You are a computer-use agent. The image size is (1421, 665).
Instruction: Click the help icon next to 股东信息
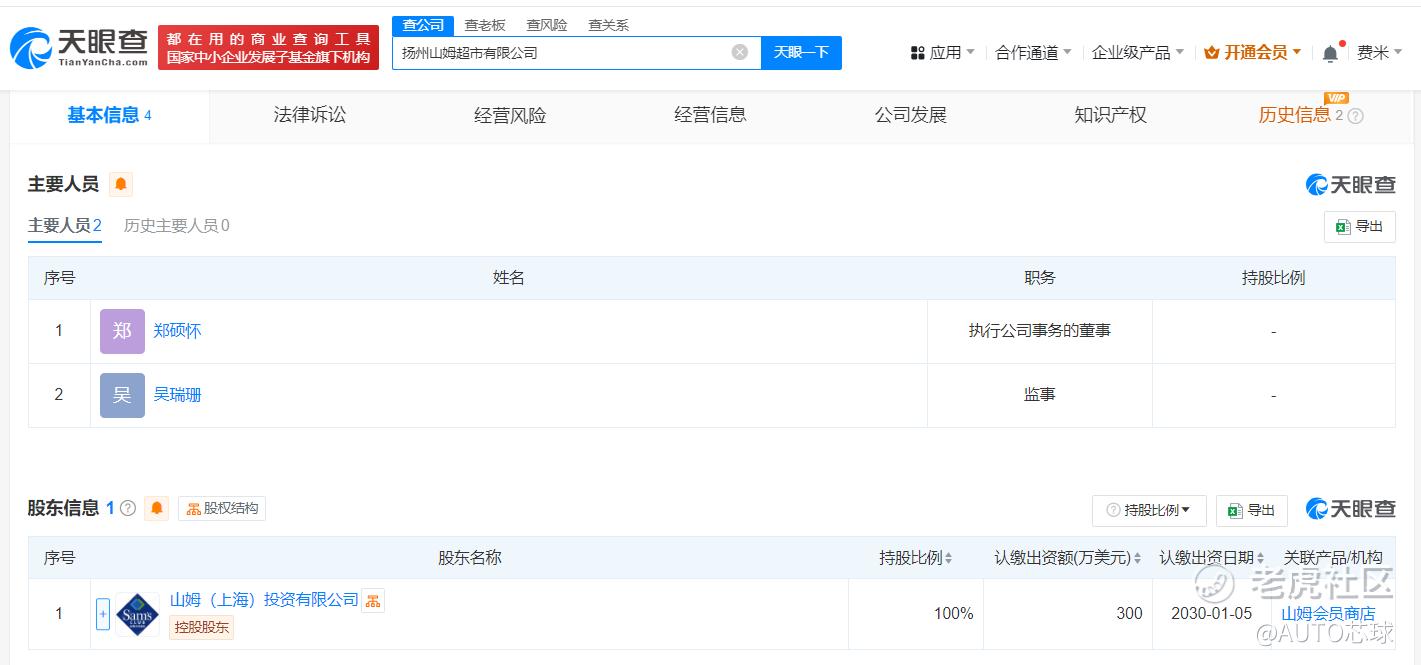click(x=128, y=508)
